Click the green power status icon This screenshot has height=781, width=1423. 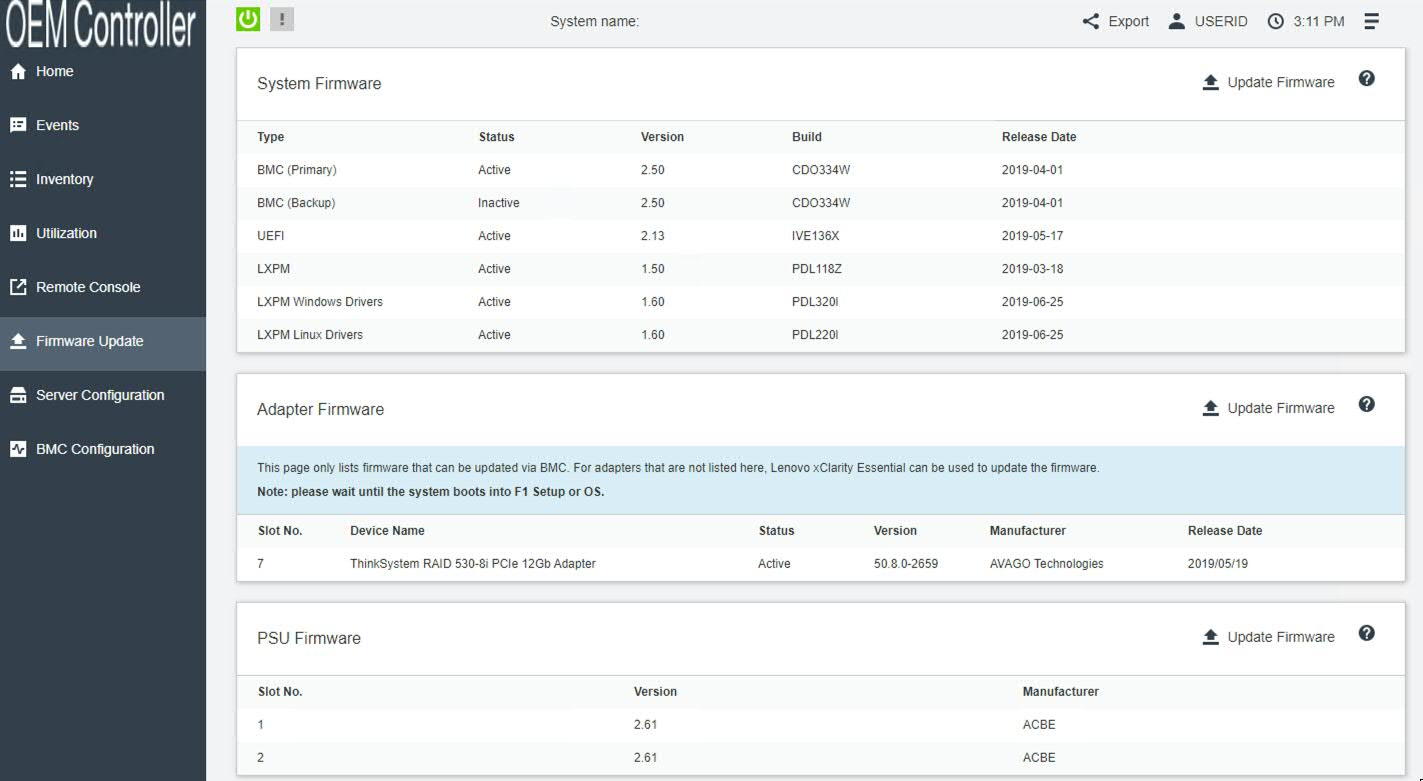click(x=248, y=19)
